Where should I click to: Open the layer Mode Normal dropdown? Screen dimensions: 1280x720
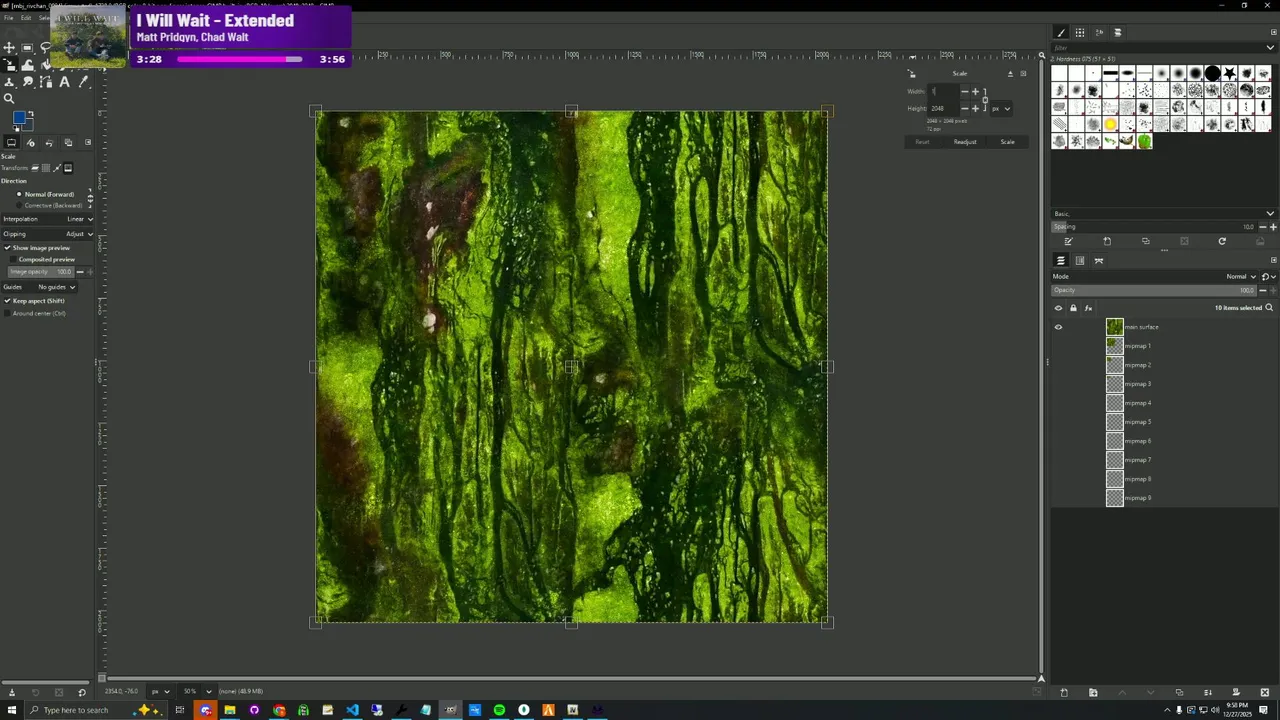point(1240,276)
